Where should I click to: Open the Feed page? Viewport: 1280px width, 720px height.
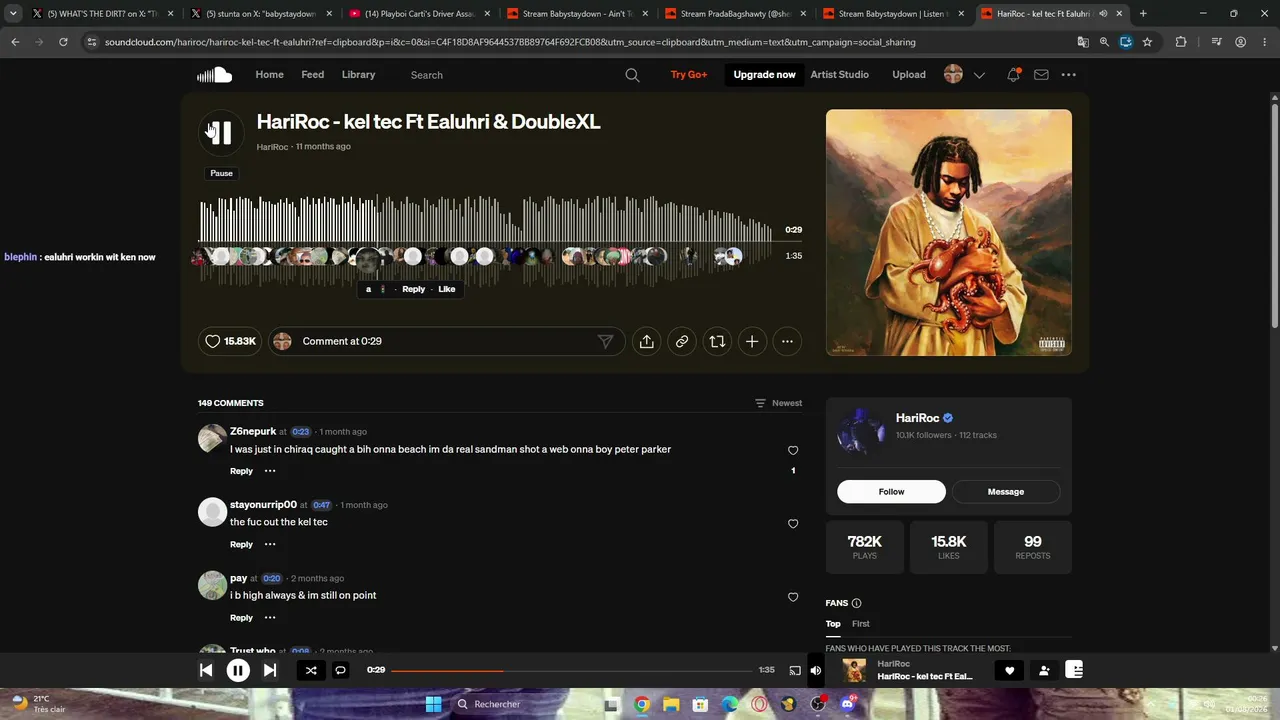(x=313, y=75)
